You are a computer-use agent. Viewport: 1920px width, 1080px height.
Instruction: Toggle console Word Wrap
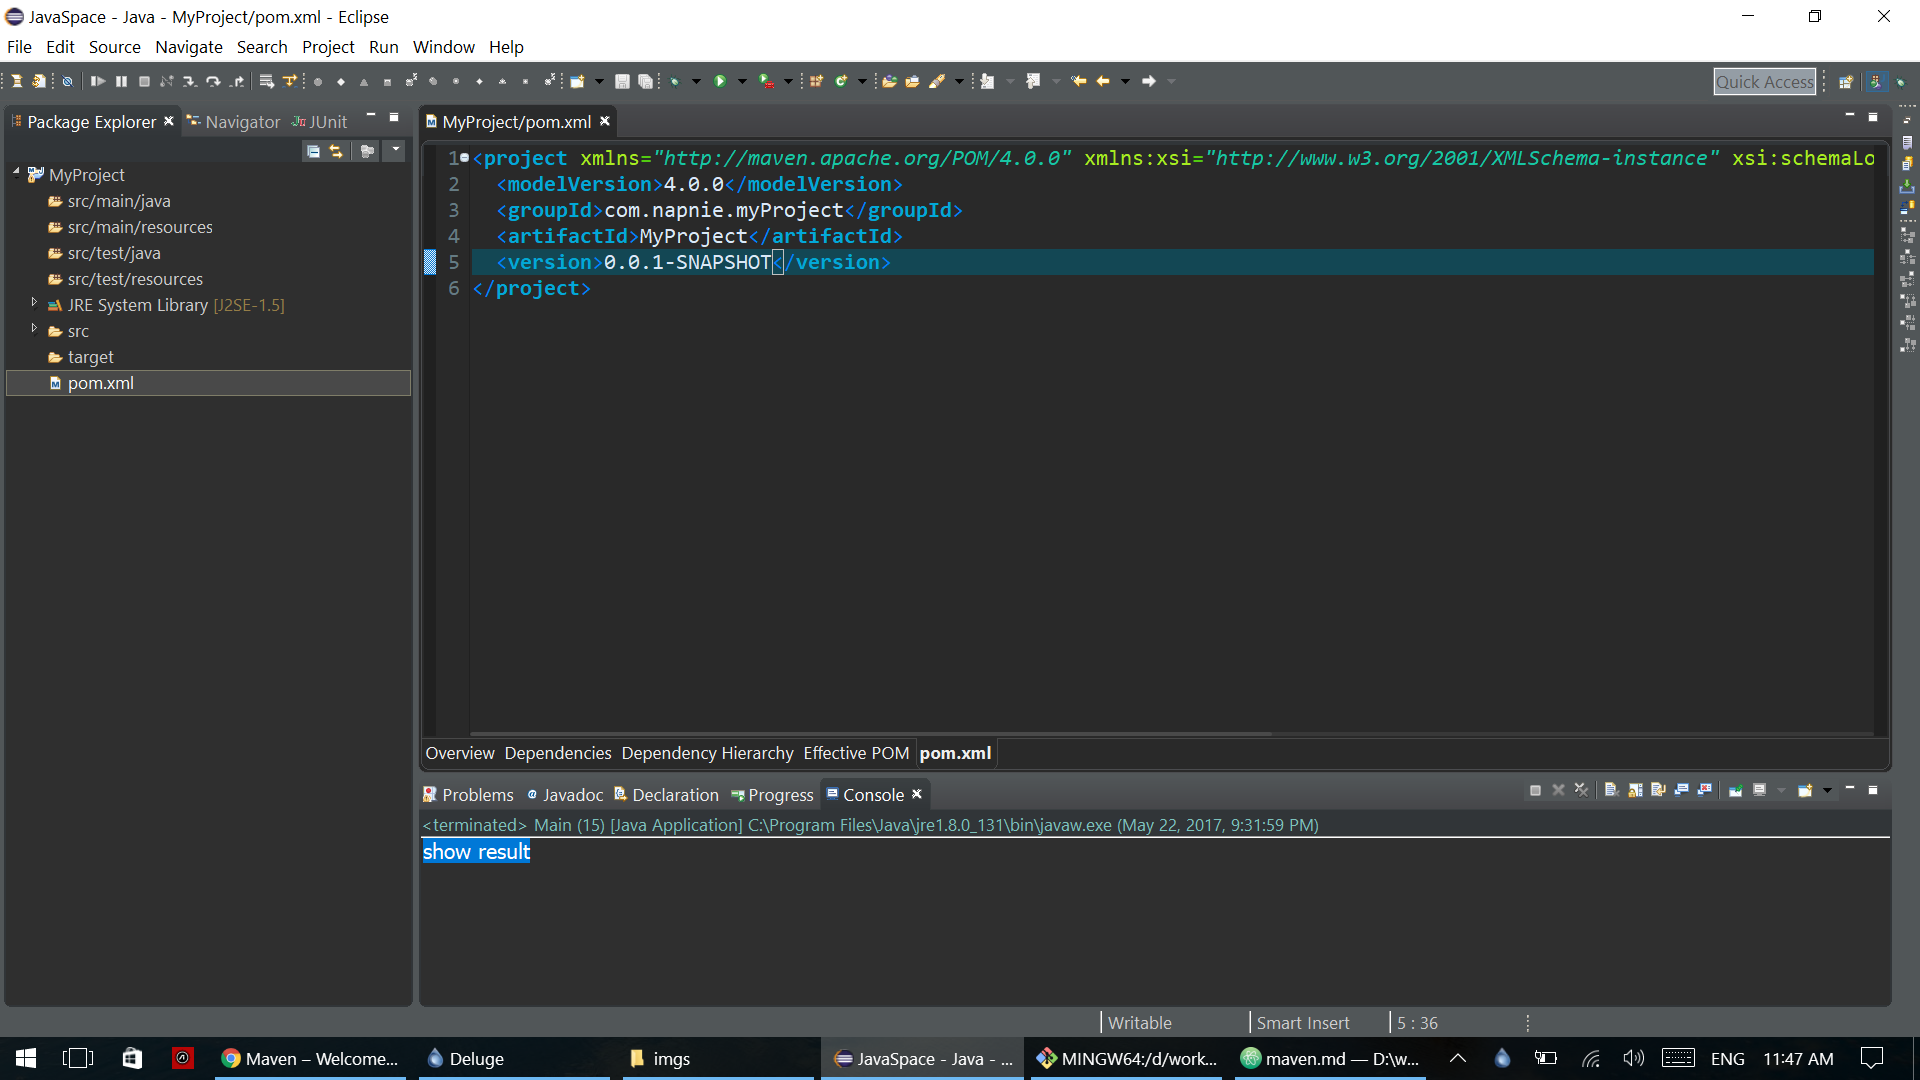click(1658, 790)
